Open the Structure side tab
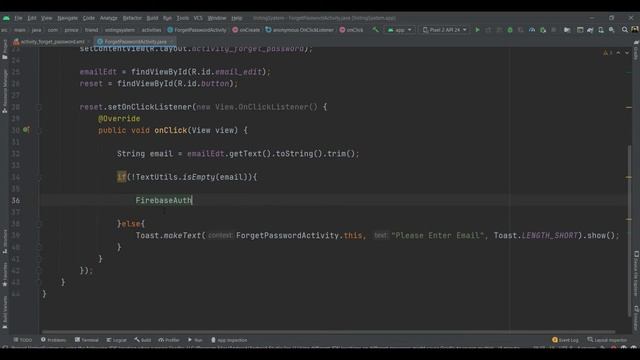Viewport: 640px width, 360px height. point(4,241)
